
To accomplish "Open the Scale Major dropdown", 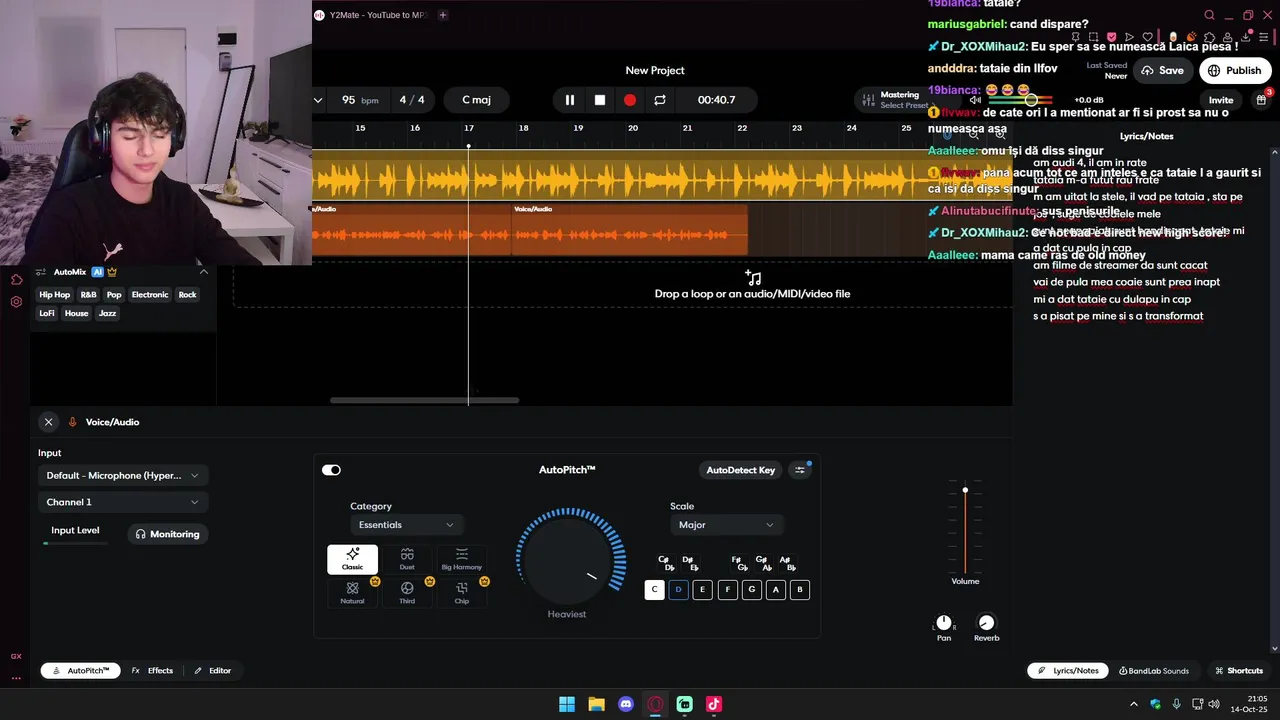I will click(725, 525).
